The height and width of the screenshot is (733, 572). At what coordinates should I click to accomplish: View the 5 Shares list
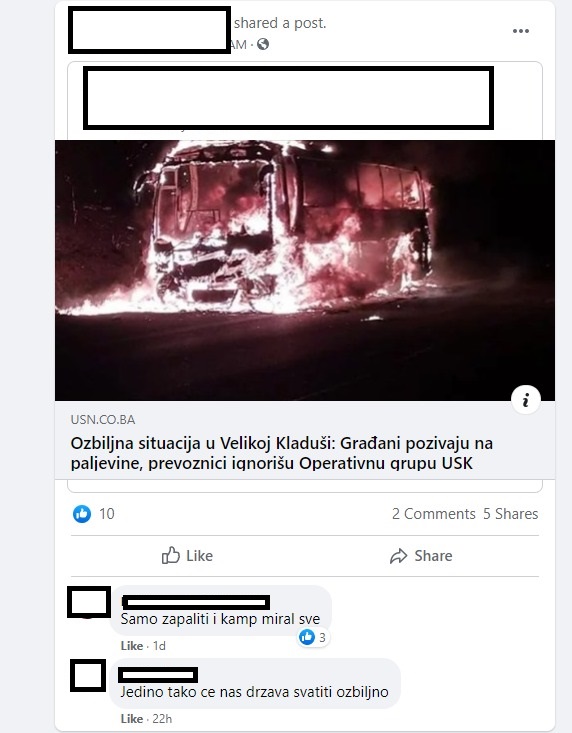coord(510,514)
